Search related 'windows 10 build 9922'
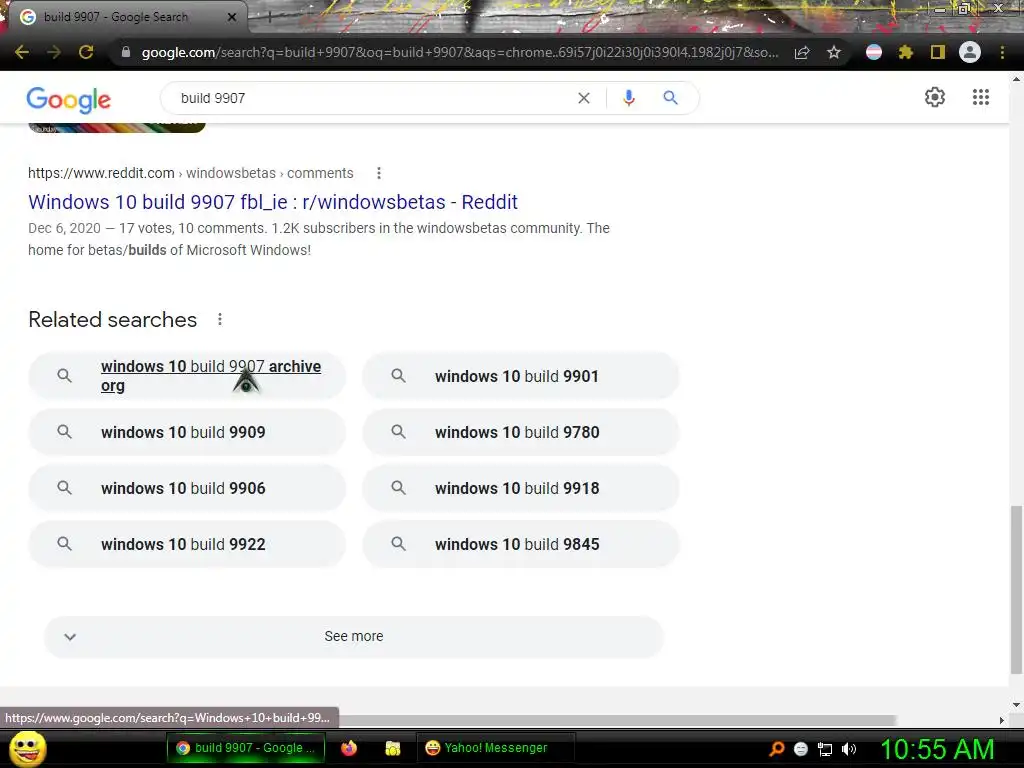 187,544
